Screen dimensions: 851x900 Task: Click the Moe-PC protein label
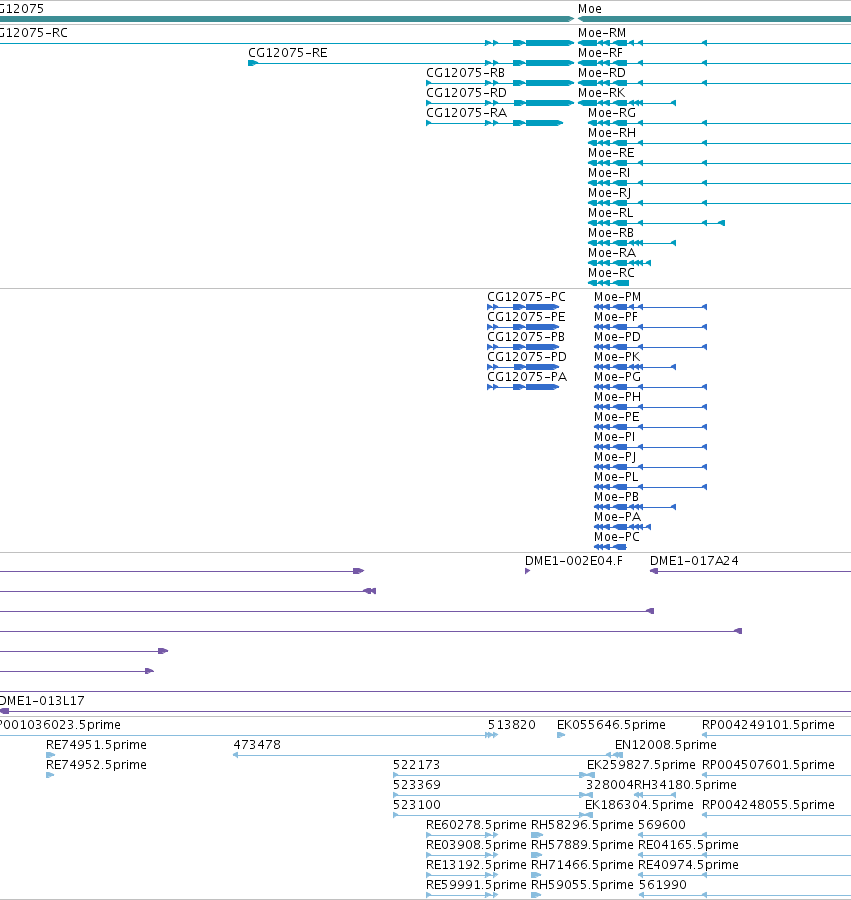tap(617, 538)
